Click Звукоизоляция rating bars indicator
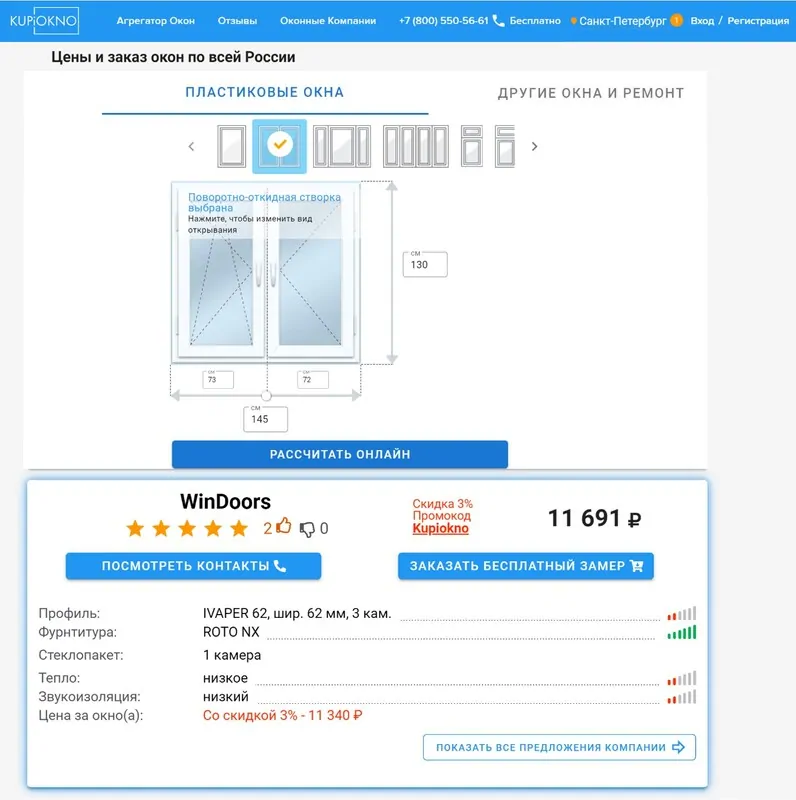Viewport: 796px width, 800px height. (682, 697)
